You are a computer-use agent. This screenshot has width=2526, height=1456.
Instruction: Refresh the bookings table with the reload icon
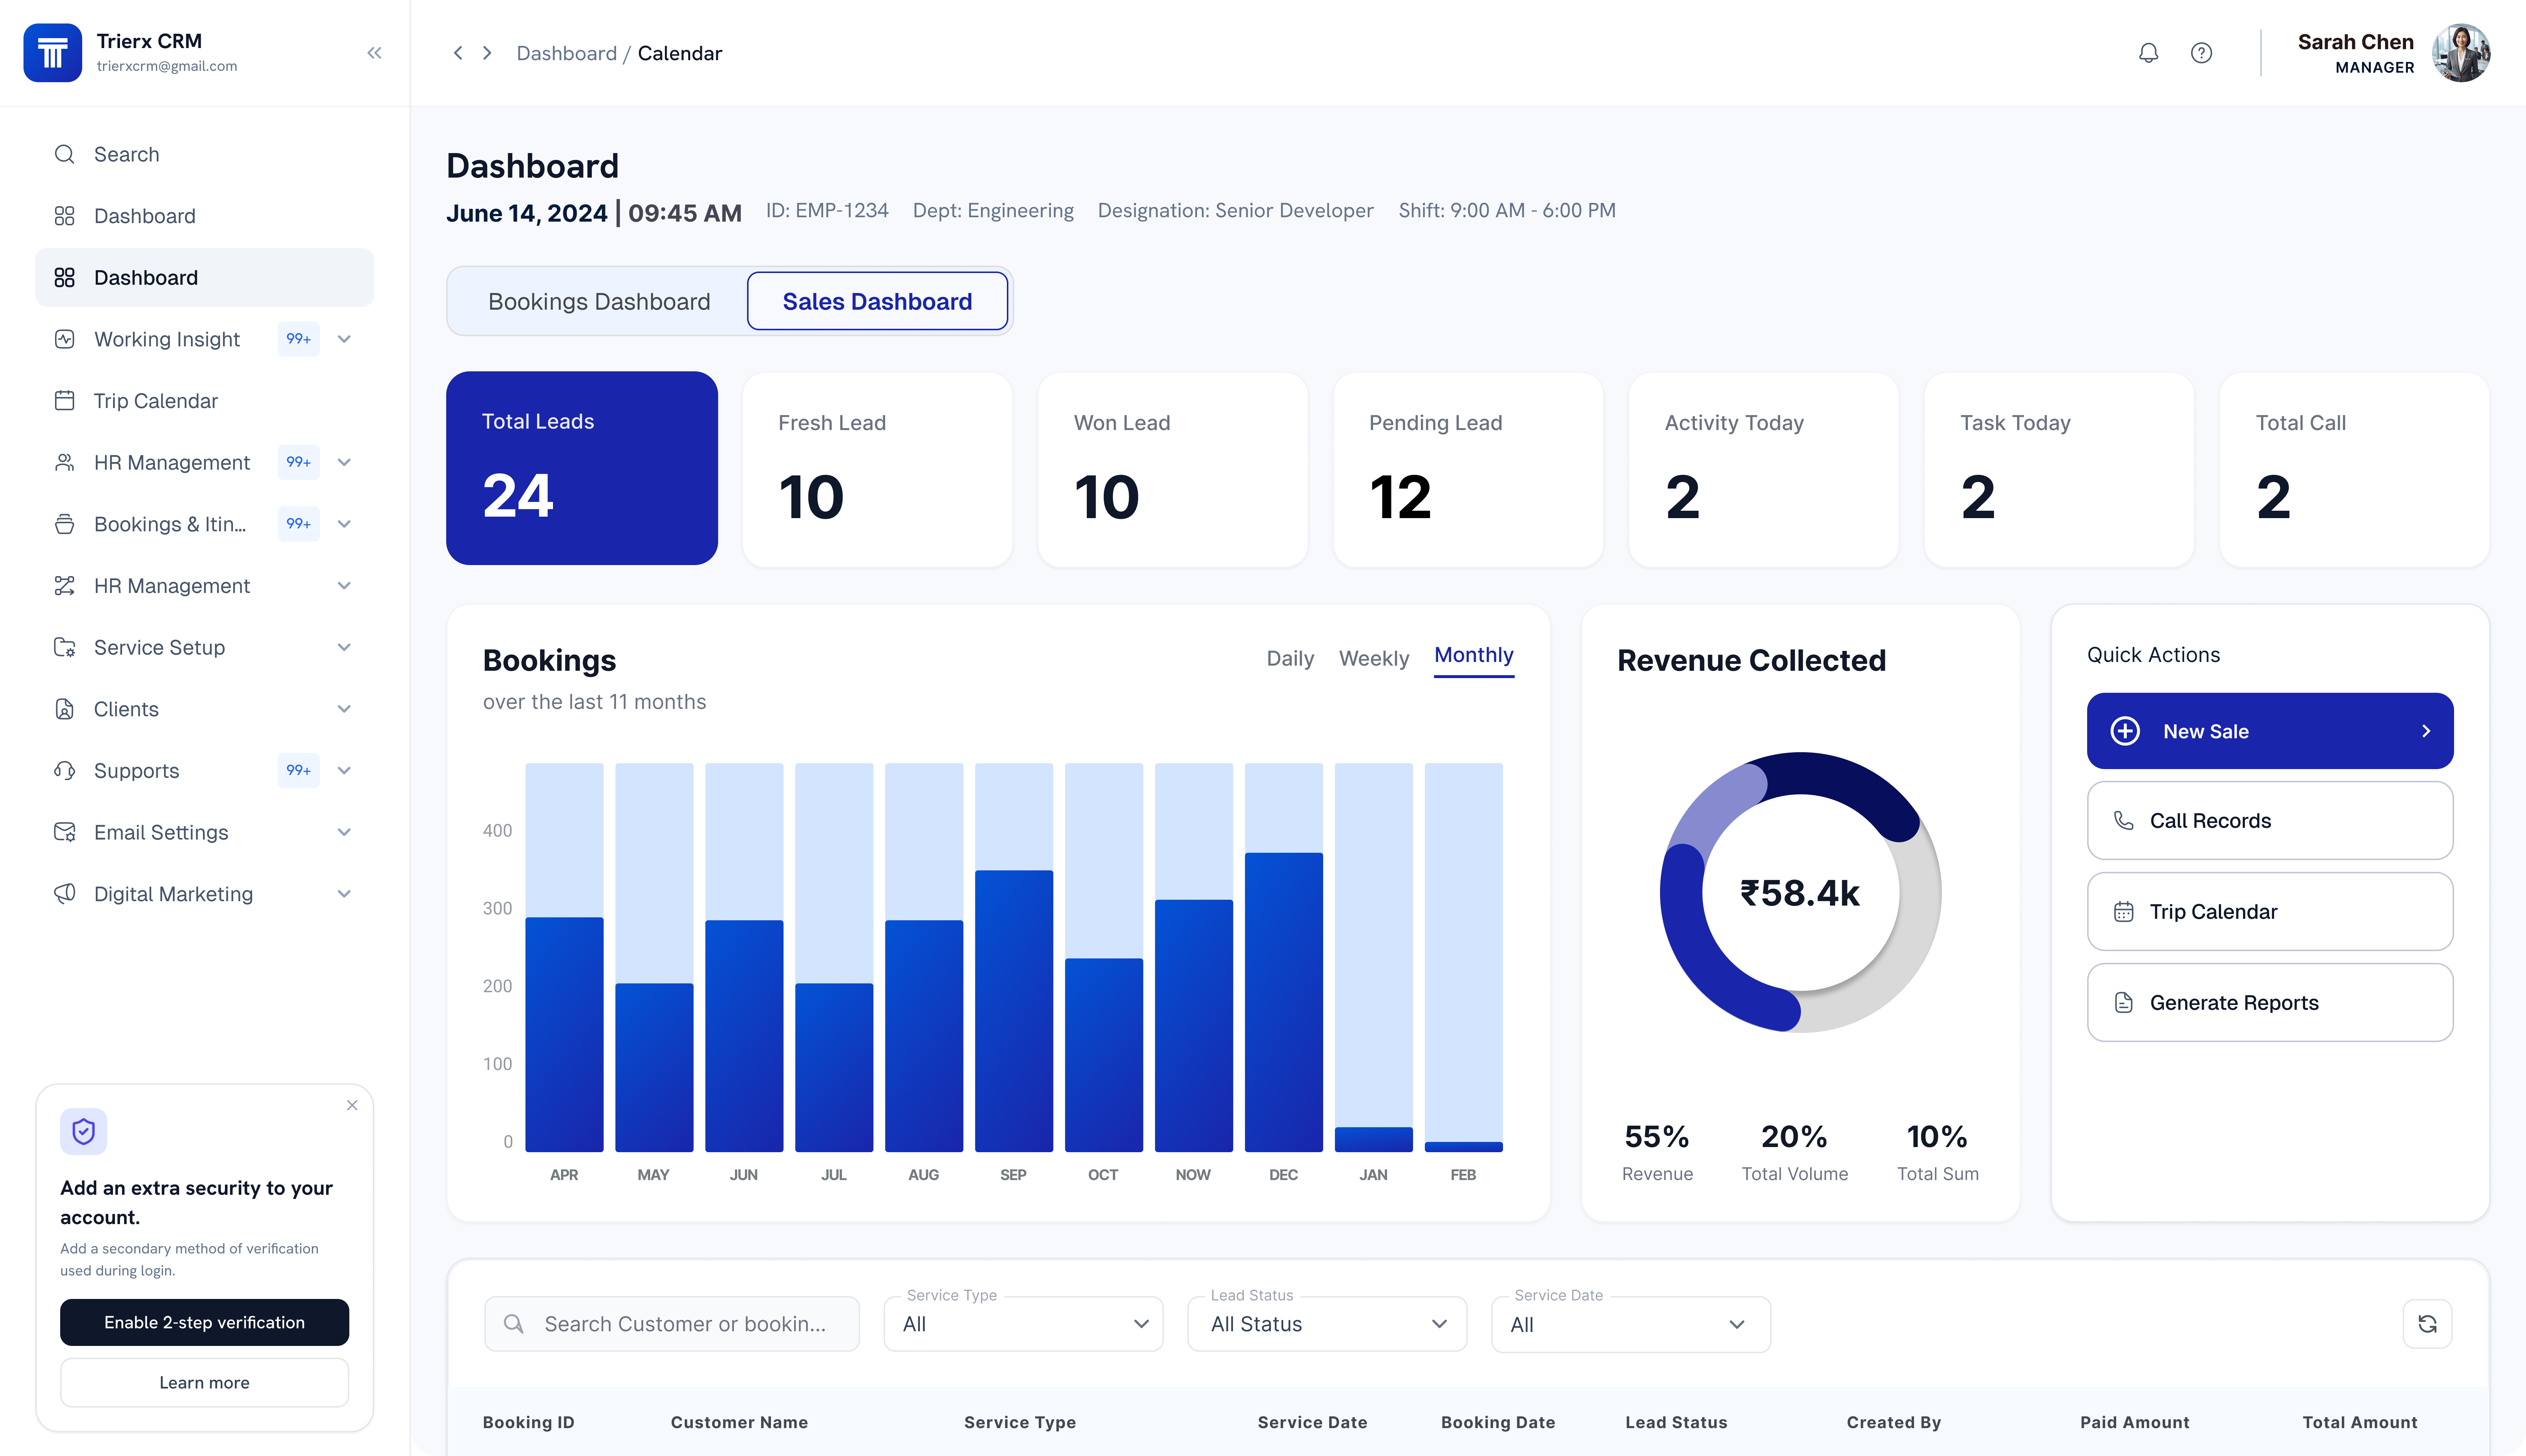[2427, 1324]
